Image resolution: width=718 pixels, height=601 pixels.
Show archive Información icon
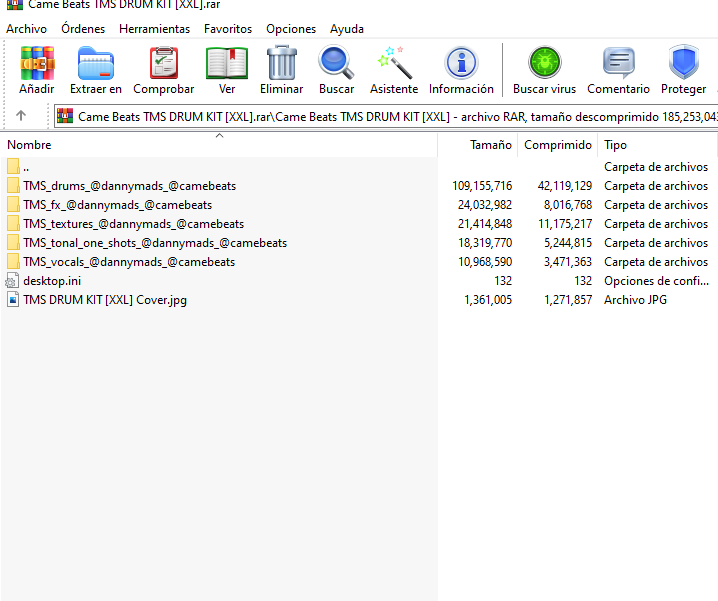point(461,63)
